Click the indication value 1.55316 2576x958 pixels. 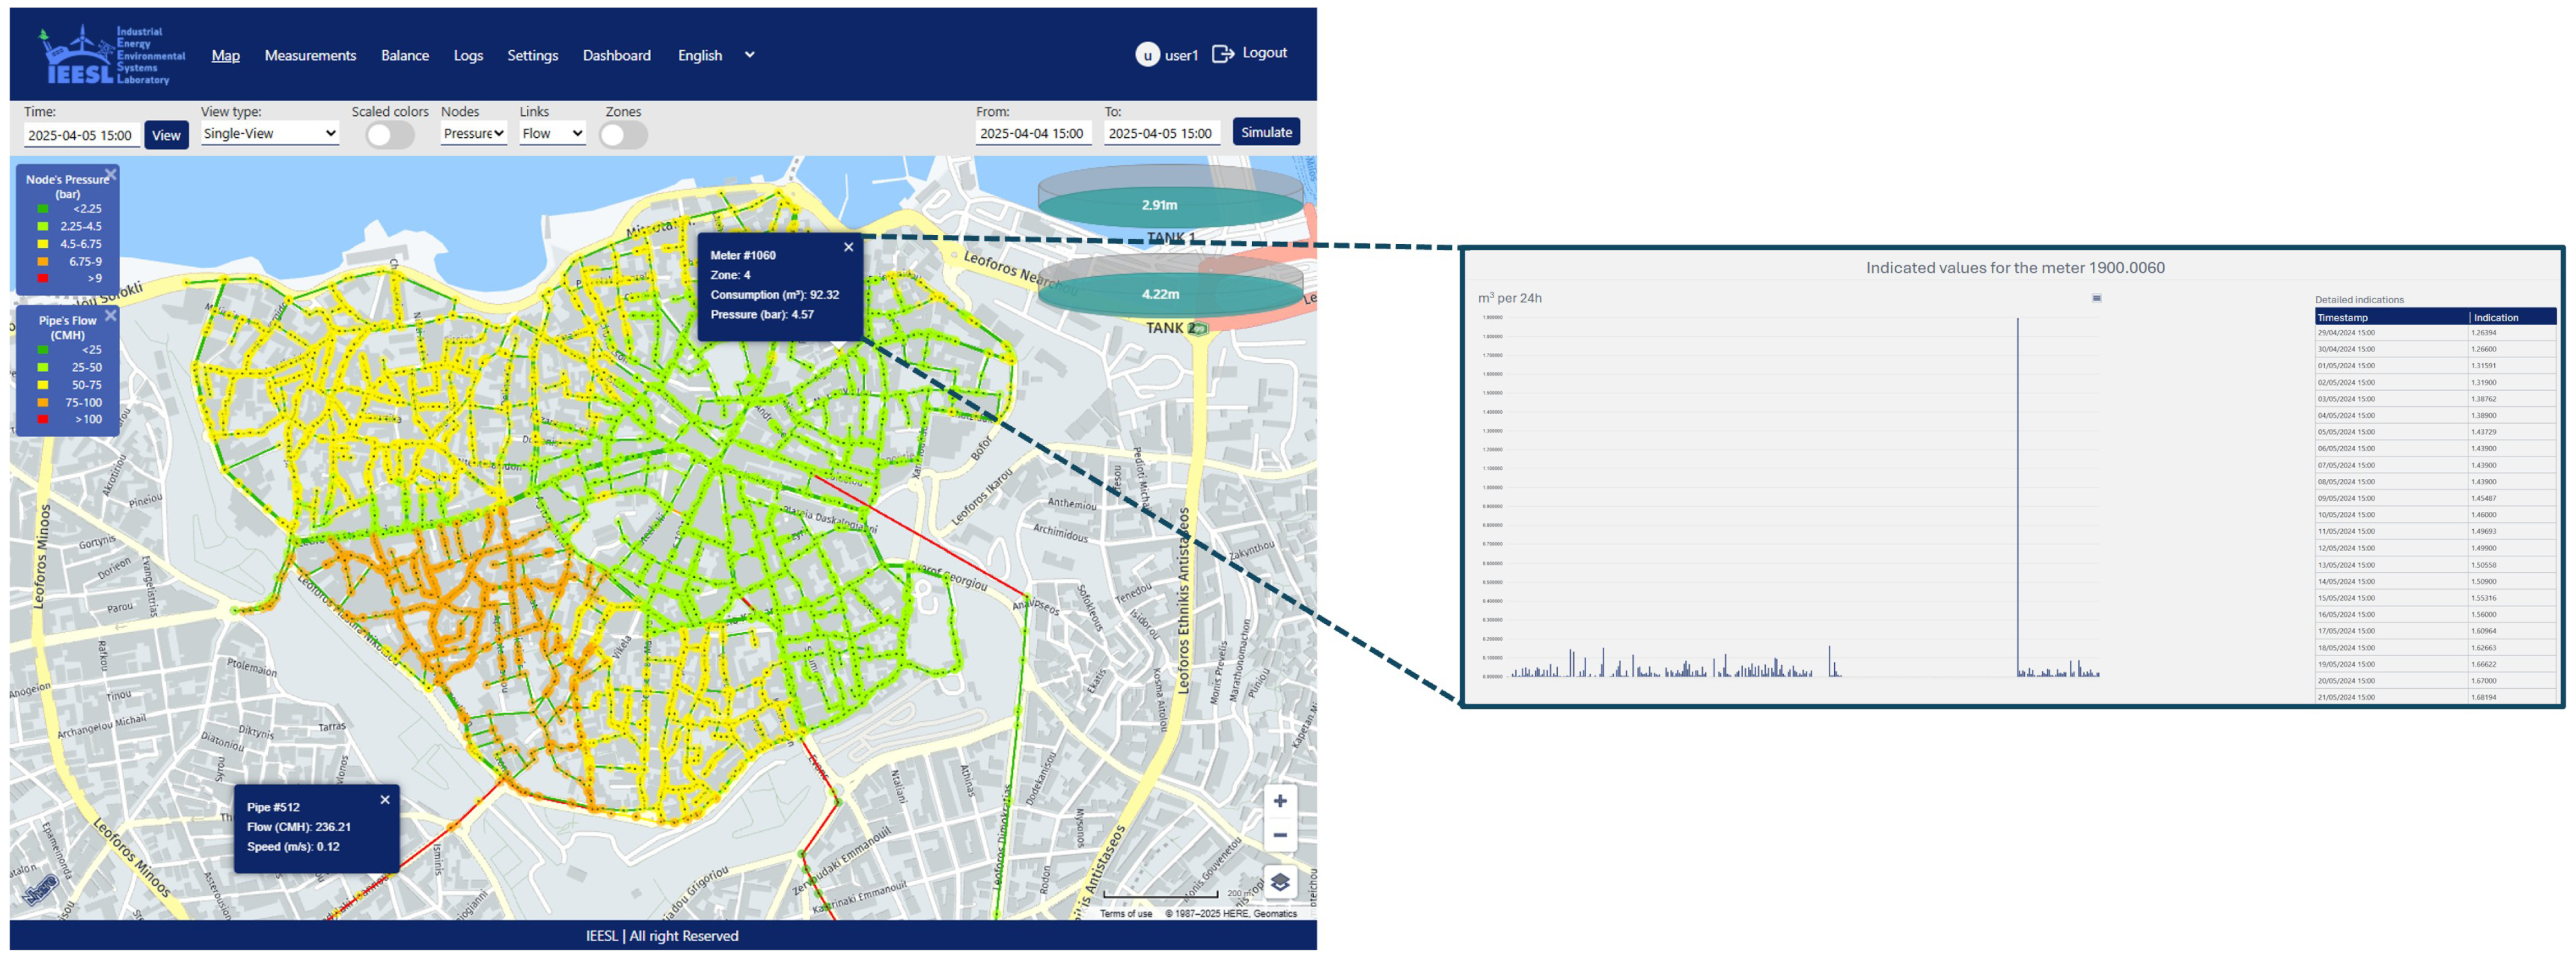click(2484, 598)
